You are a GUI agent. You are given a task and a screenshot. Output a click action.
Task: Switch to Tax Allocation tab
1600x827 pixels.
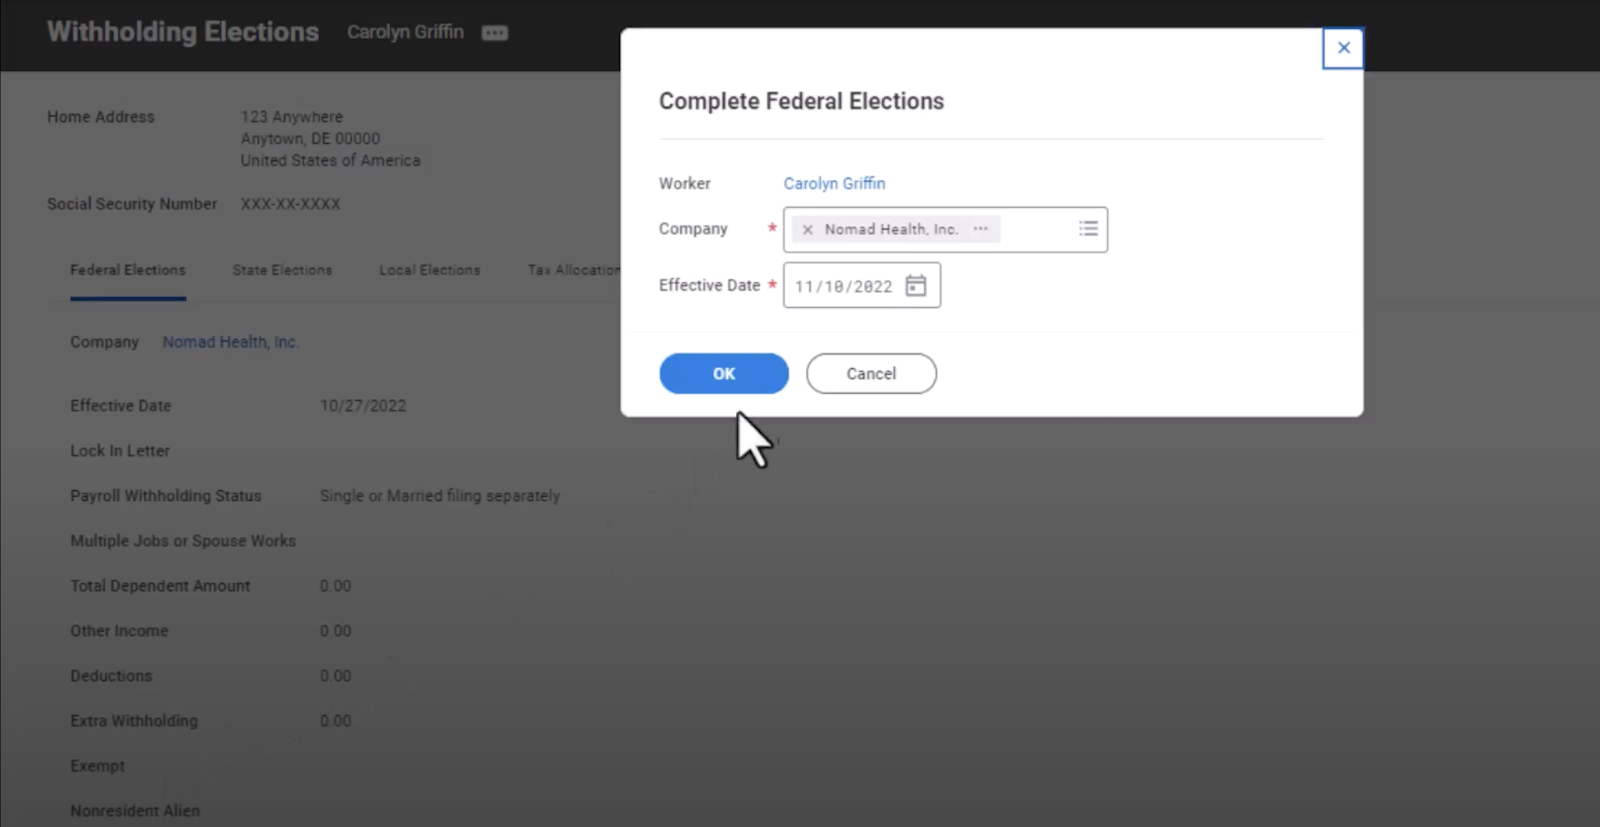point(574,270)
